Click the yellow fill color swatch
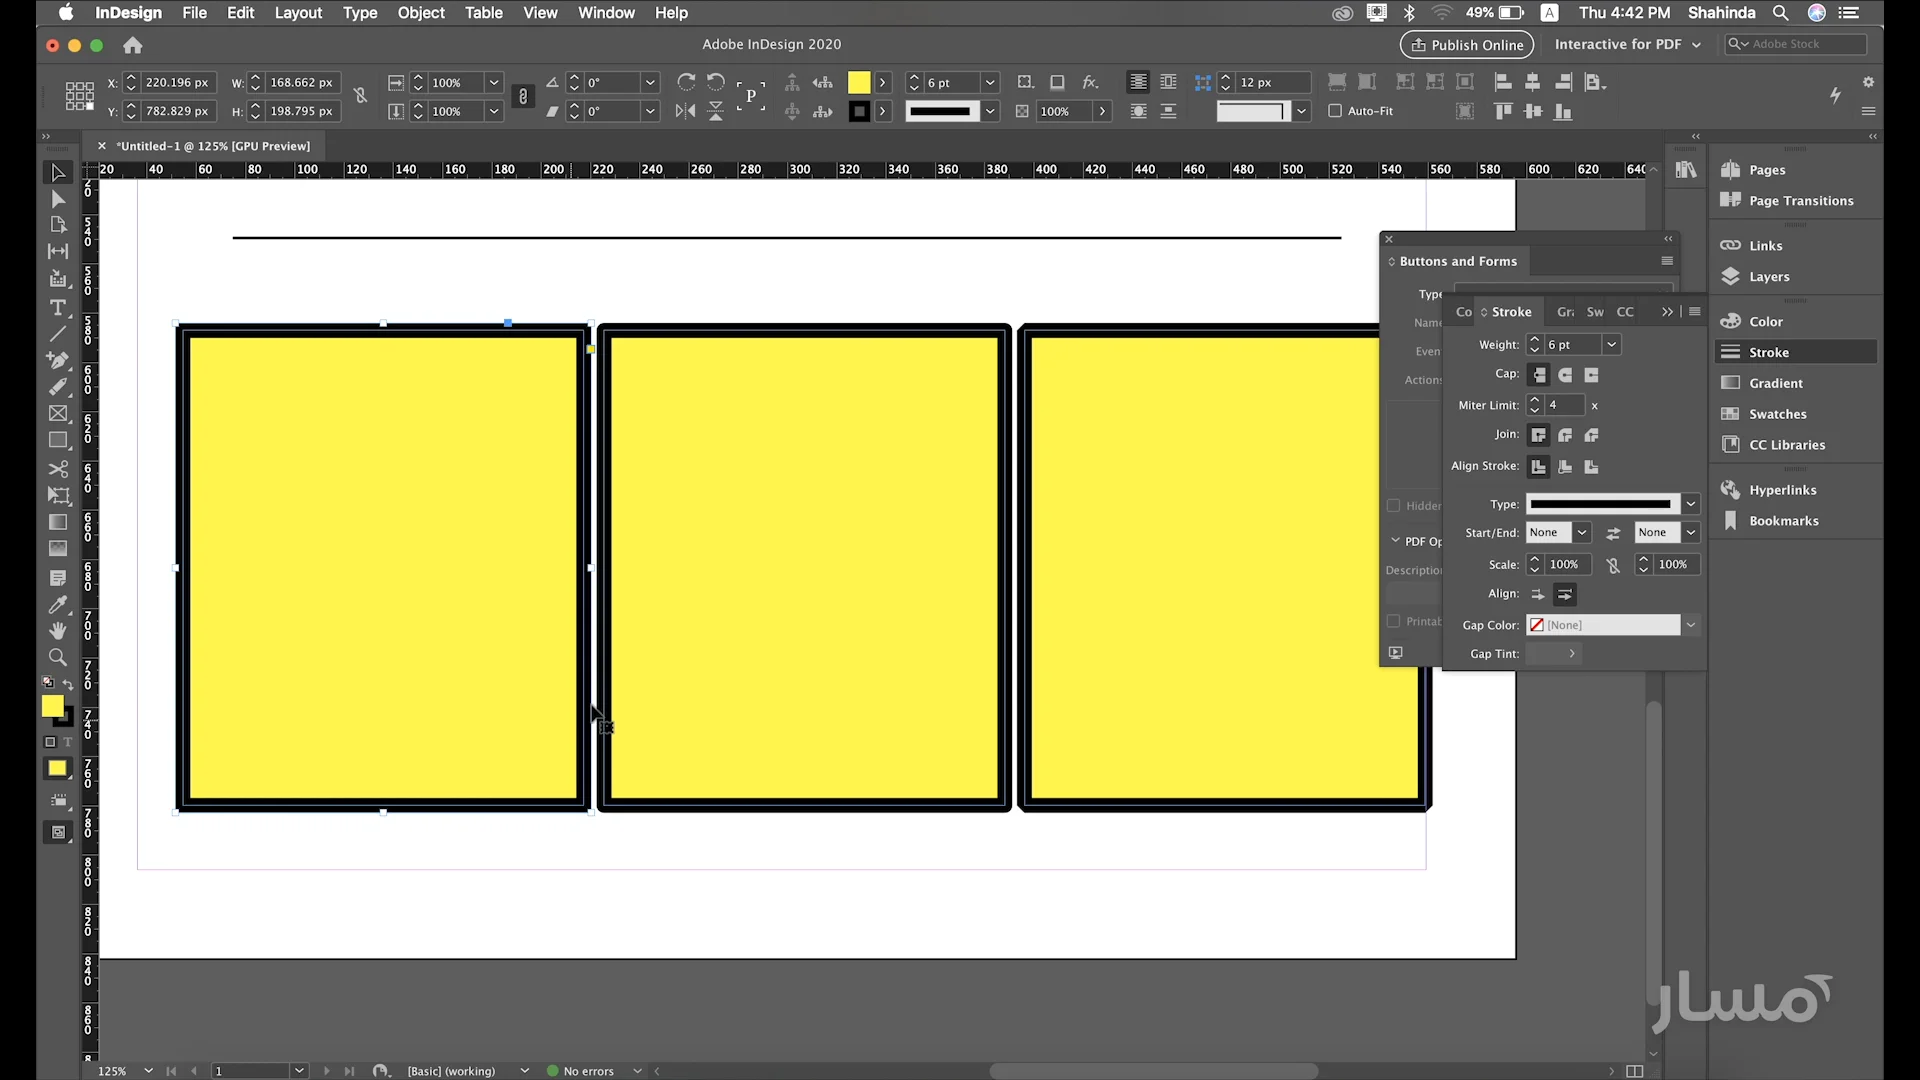This screenshot has height=1080, width=1920. tap(54, 708)
